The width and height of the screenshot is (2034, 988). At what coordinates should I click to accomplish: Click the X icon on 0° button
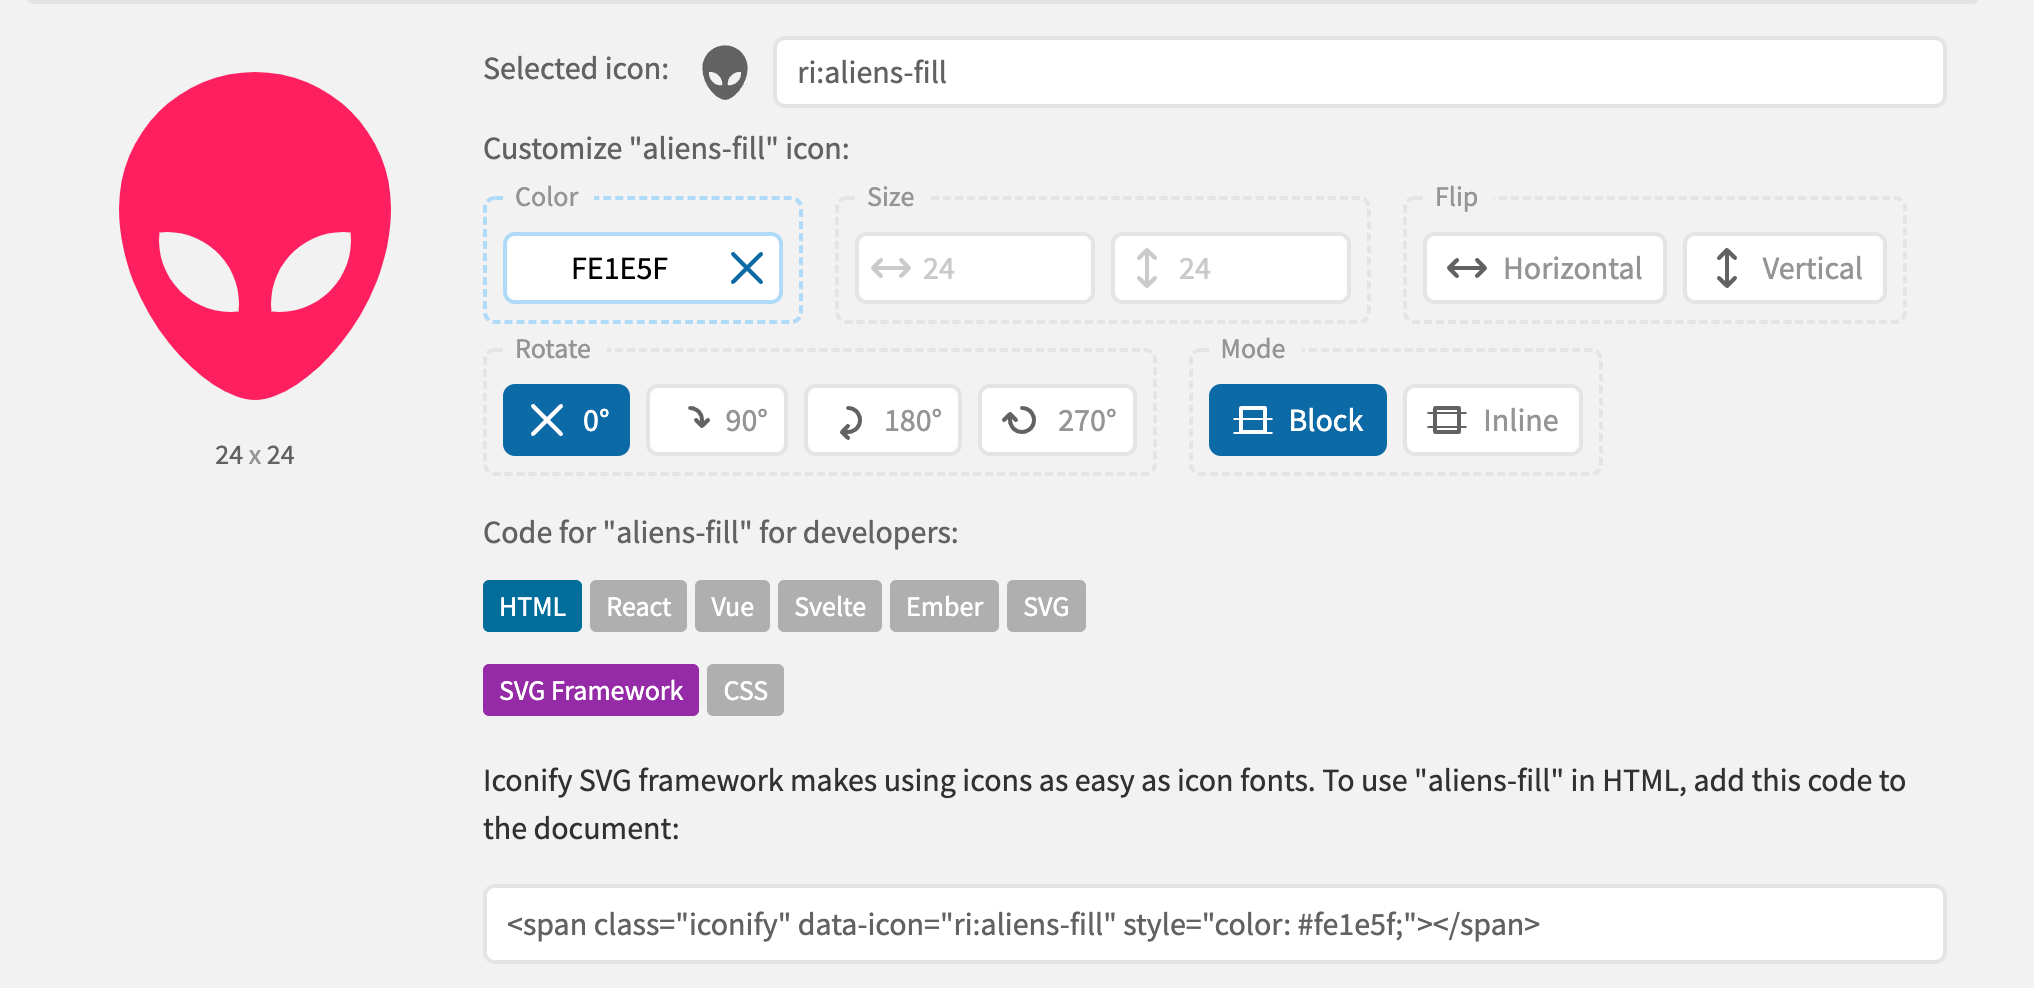point(547,420)
